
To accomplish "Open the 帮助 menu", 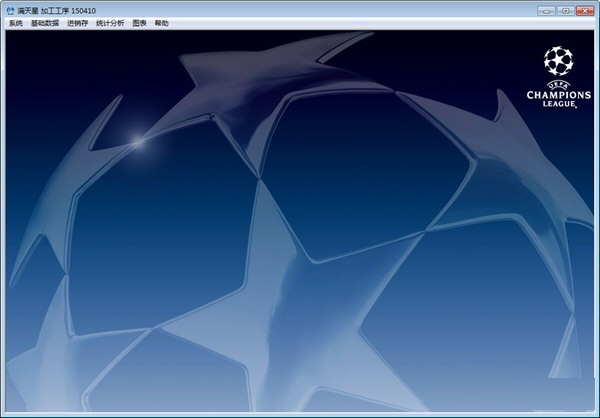I will coord(161,23).
